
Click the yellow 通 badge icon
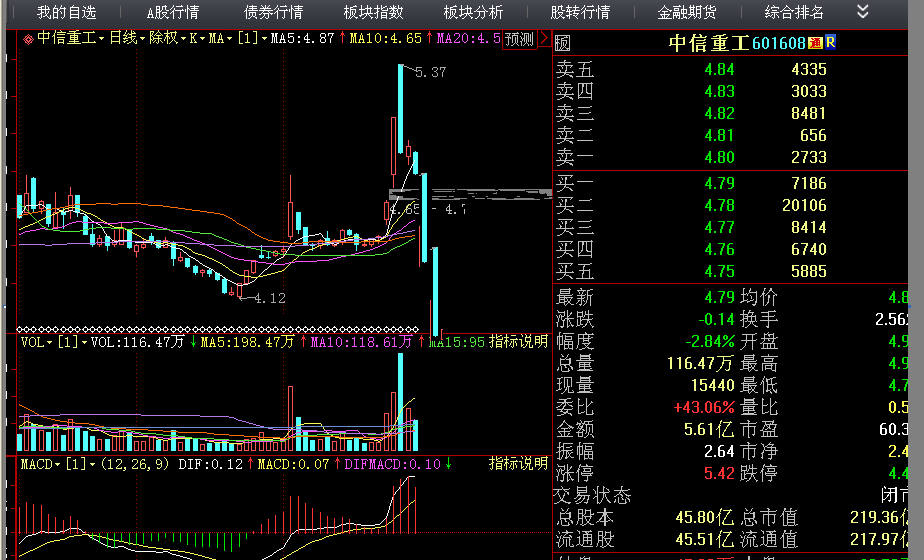(816, 42)
